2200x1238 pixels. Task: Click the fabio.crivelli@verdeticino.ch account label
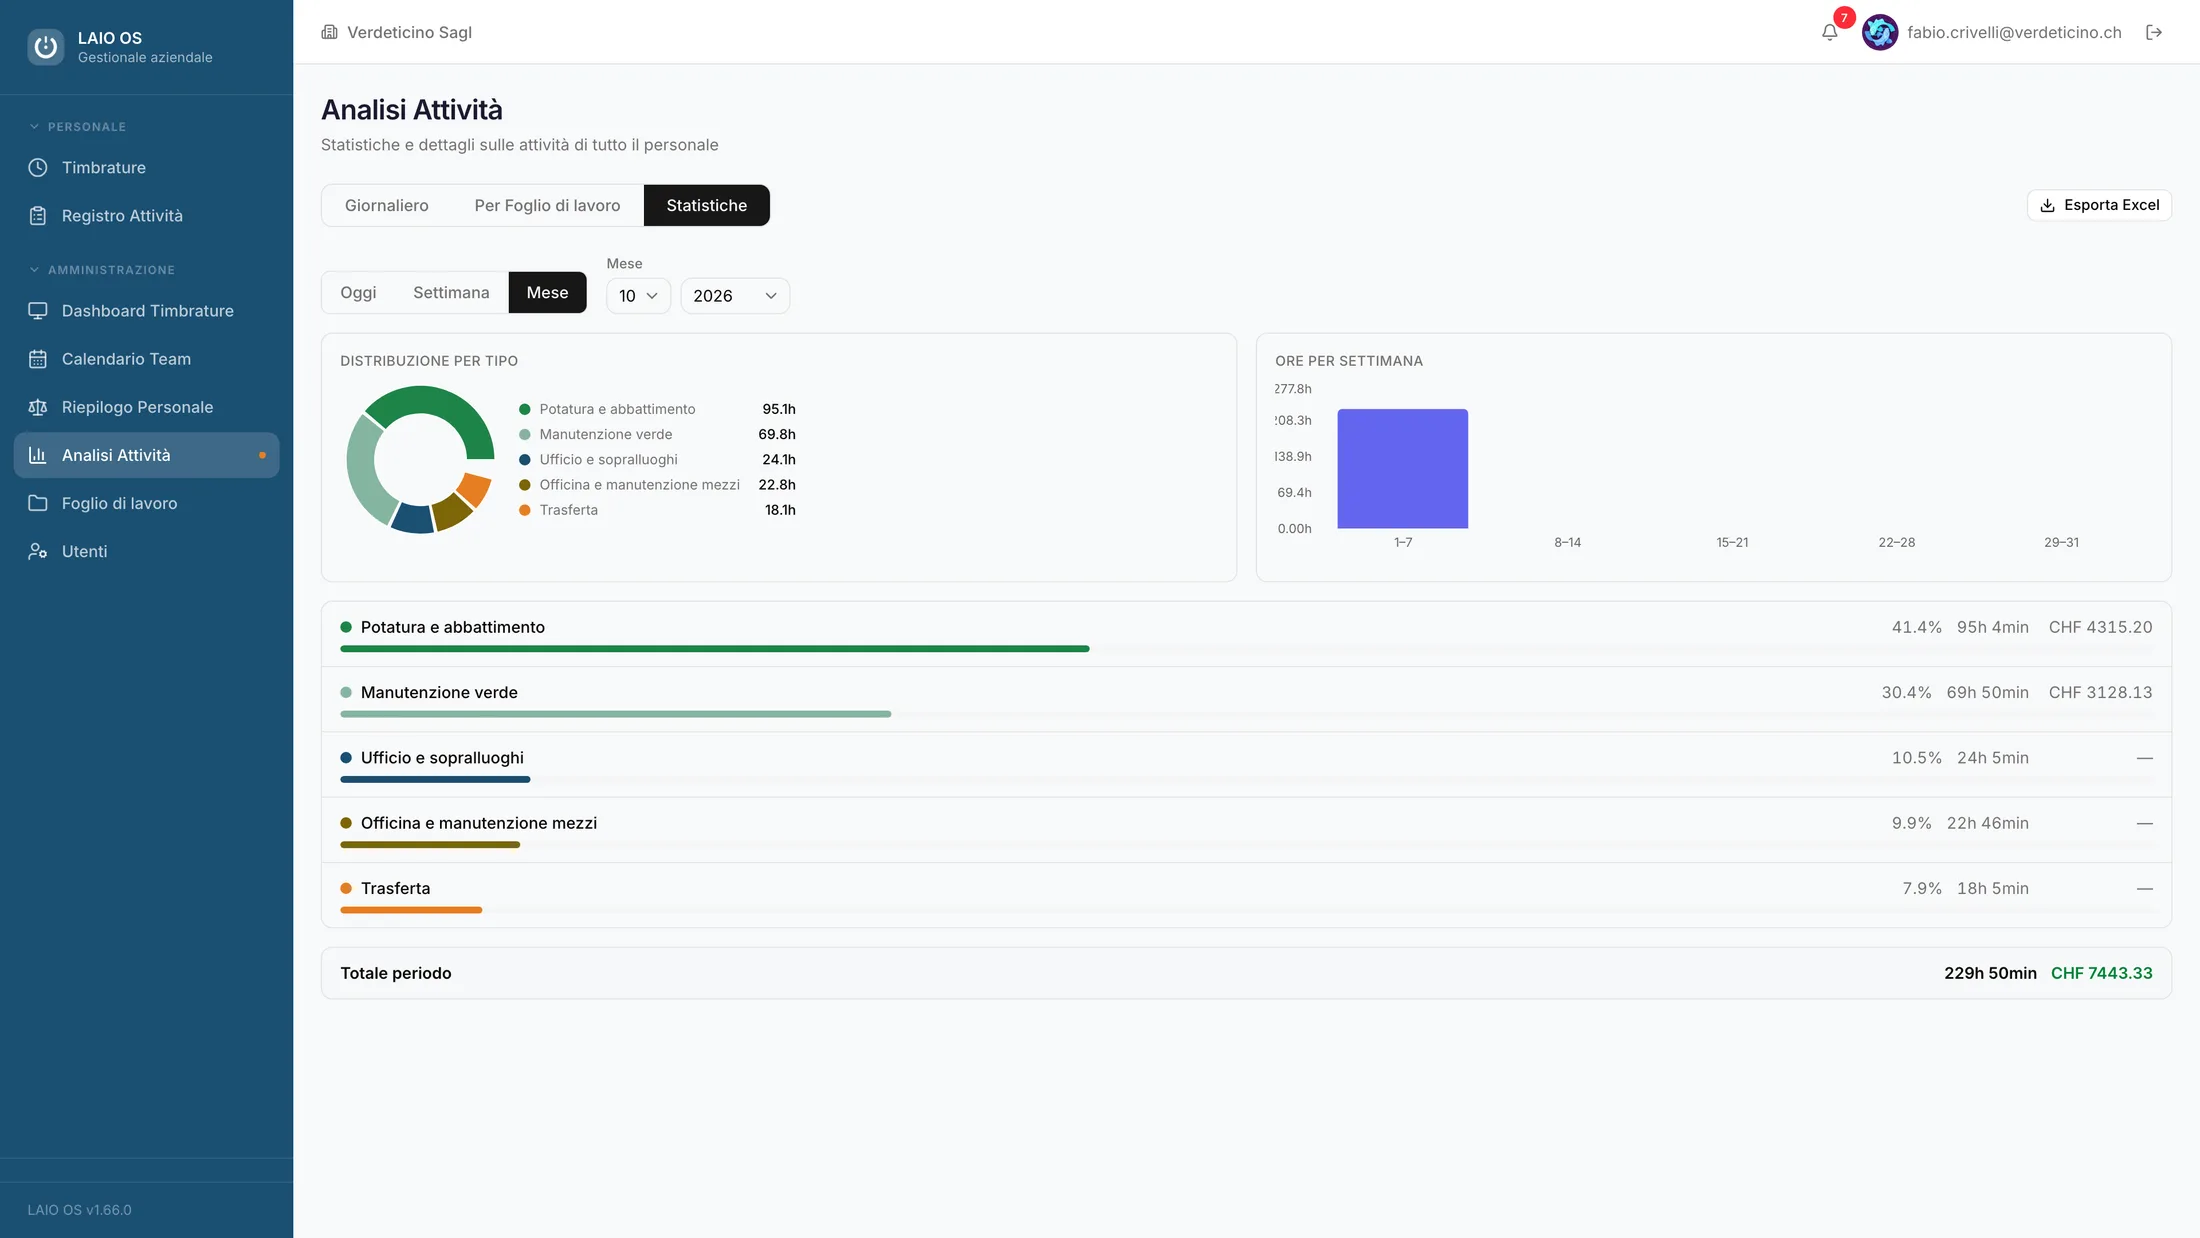(x=2014, y=32)
